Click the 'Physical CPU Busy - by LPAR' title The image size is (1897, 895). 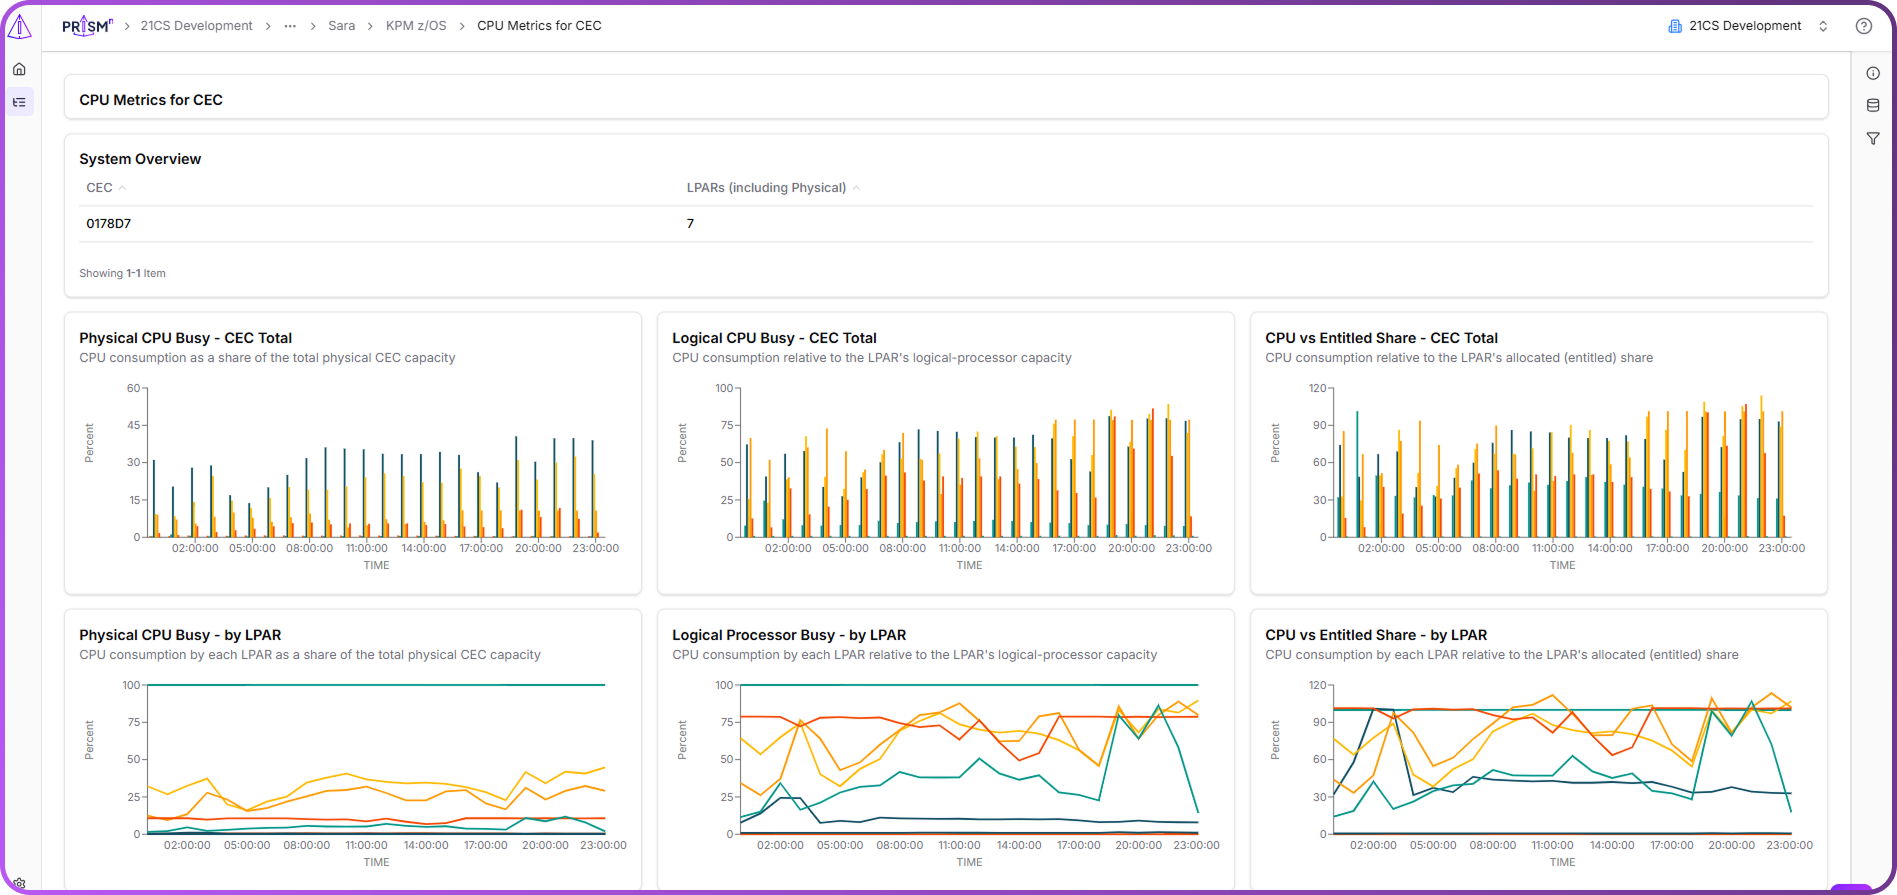click(x=180, y=635)
